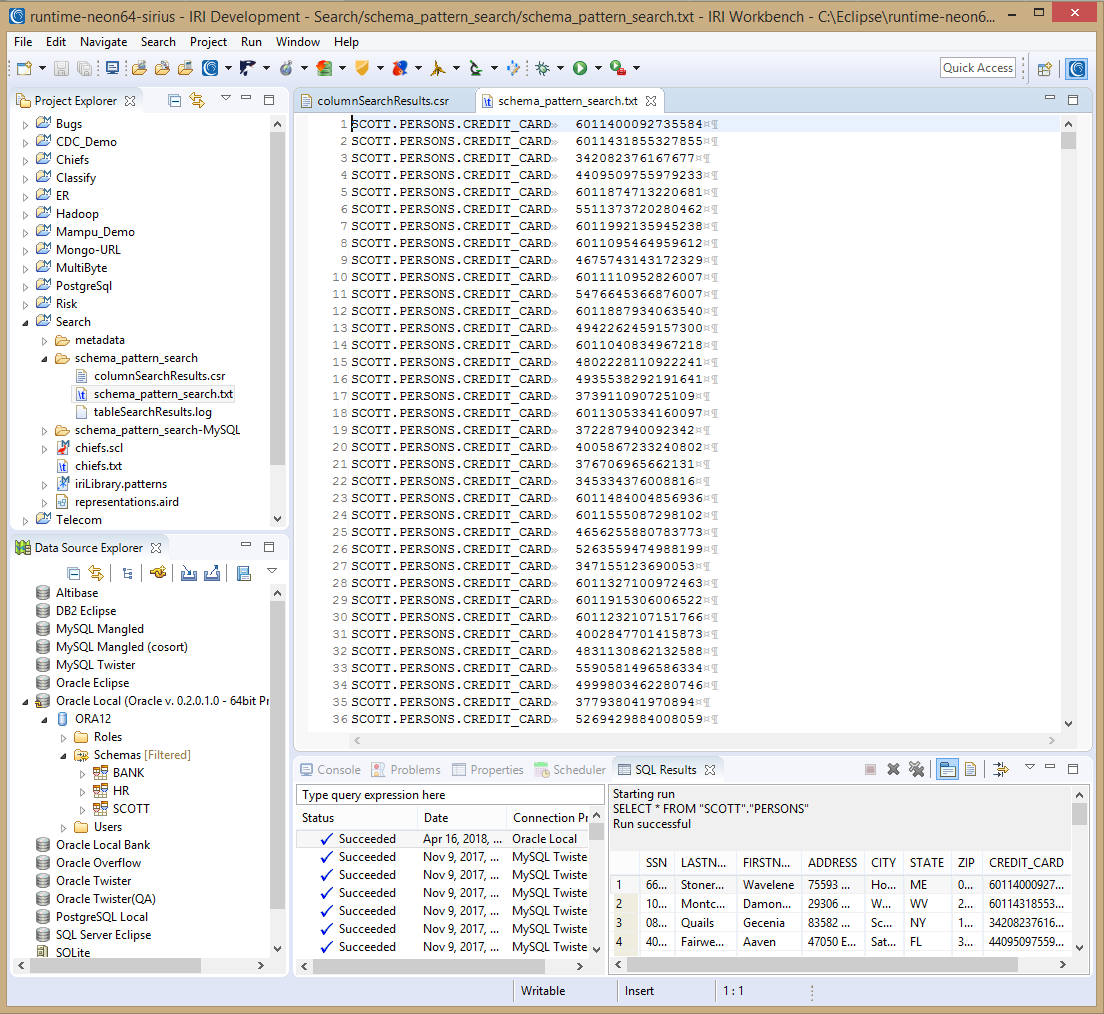The image size is (1104, 1014).
Task: Click the query expression input field
Action: click(x=450, y=794)
